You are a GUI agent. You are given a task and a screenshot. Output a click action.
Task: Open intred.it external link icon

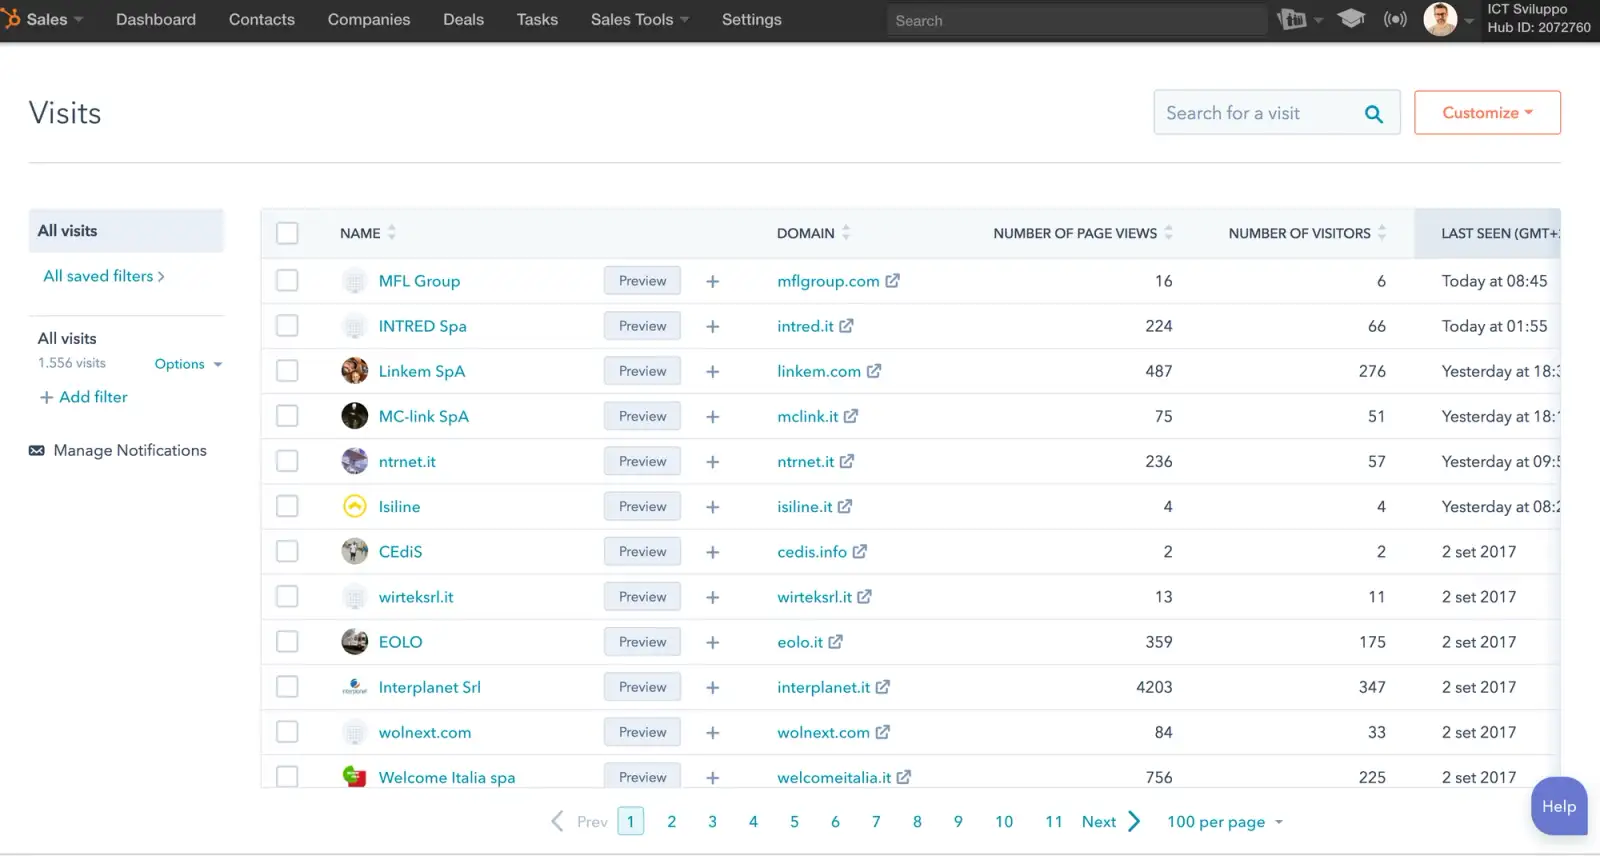pos(846,326)
